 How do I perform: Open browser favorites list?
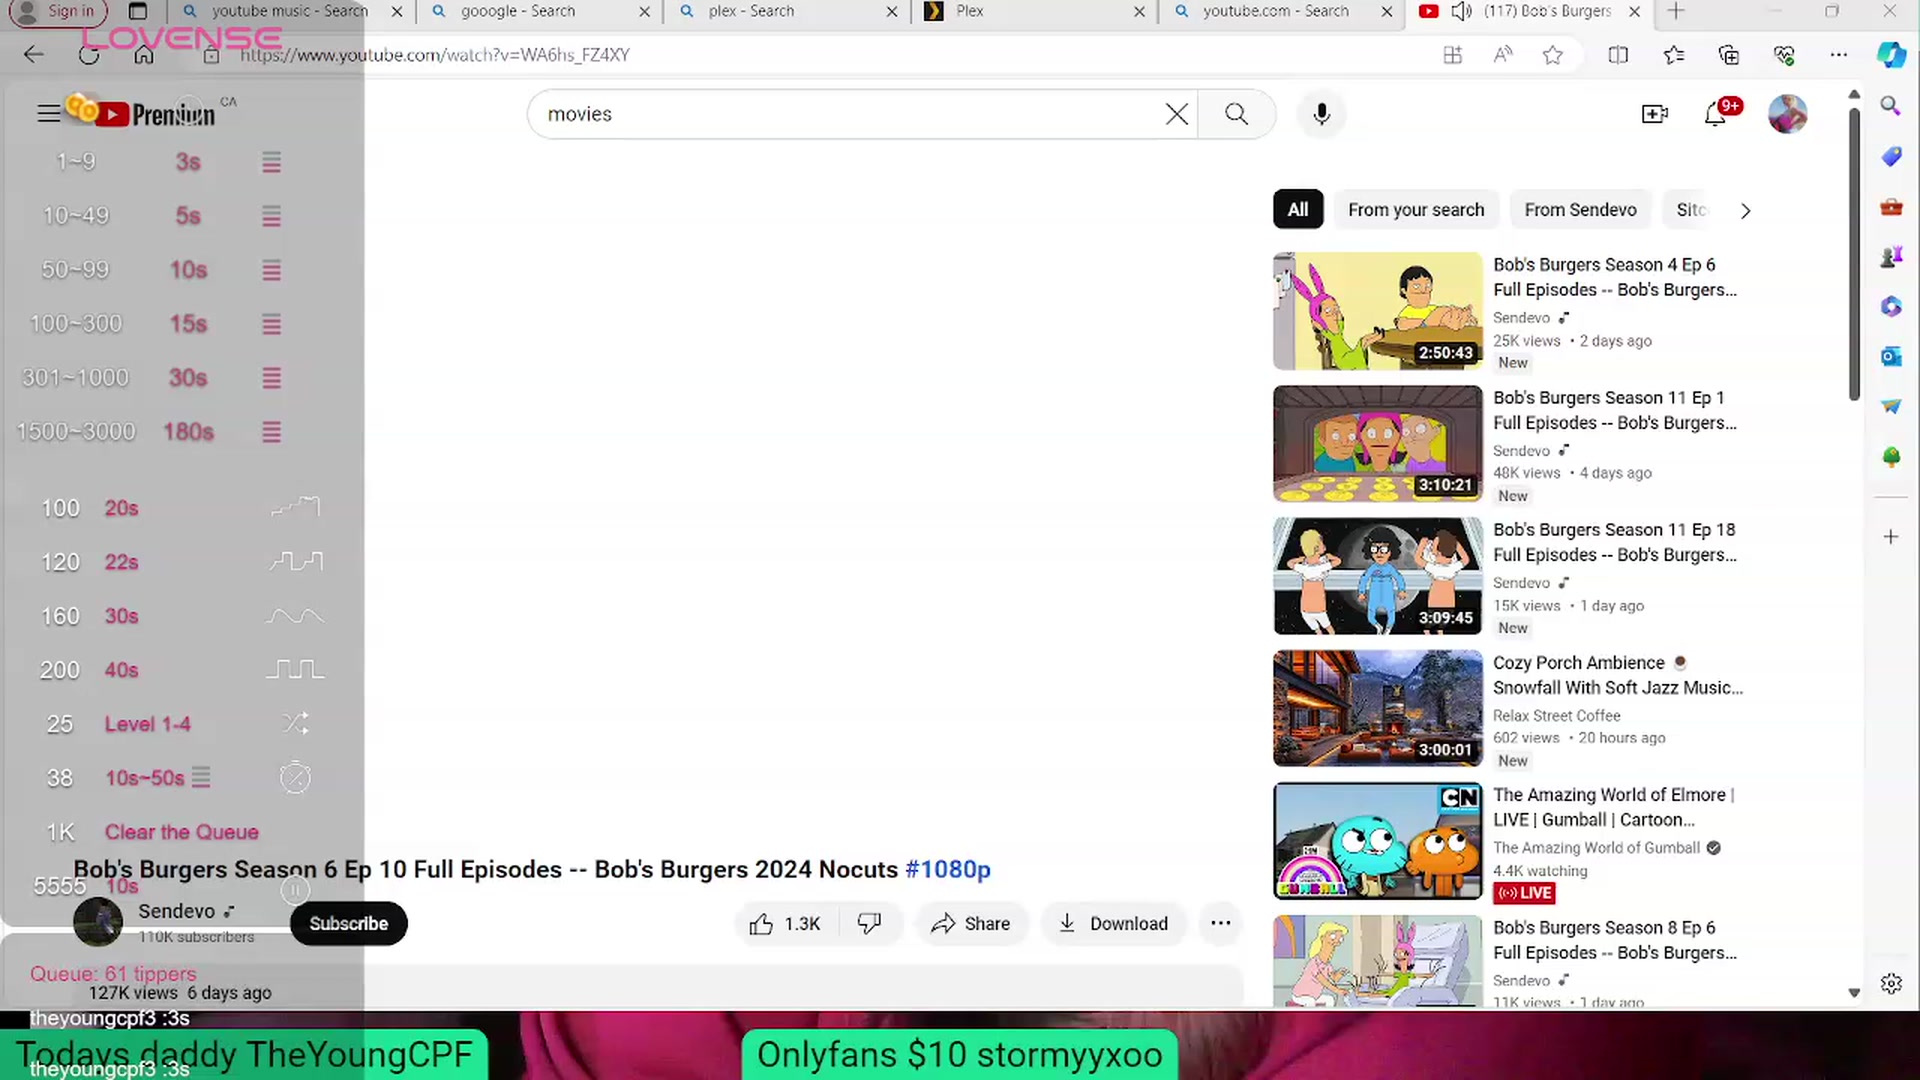point(1674,55)
